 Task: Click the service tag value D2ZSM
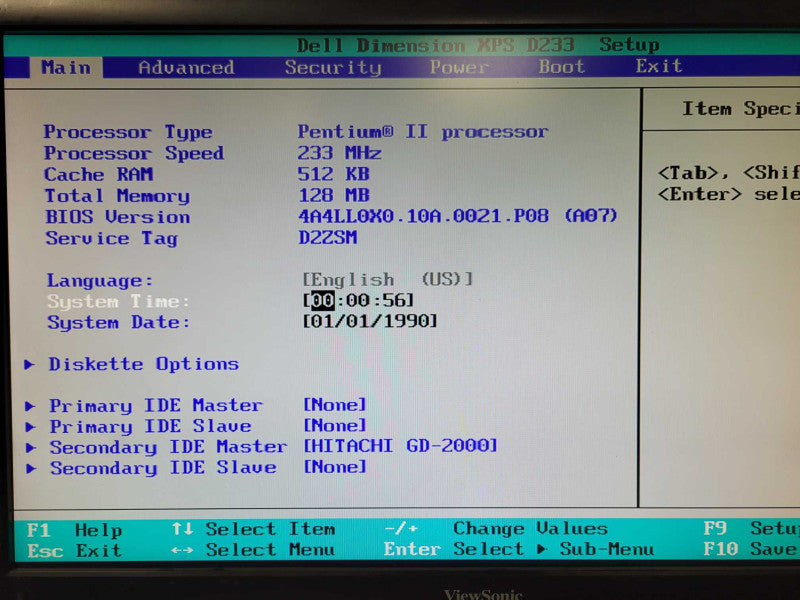coord(328,237)
